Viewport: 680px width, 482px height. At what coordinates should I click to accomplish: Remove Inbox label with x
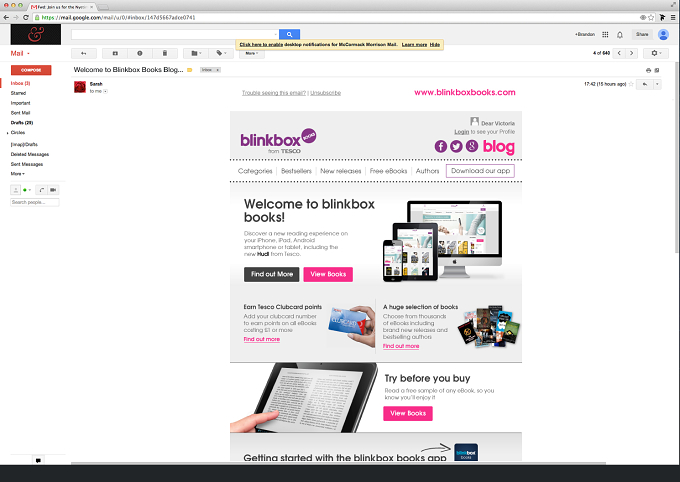[x=218, y=70]
